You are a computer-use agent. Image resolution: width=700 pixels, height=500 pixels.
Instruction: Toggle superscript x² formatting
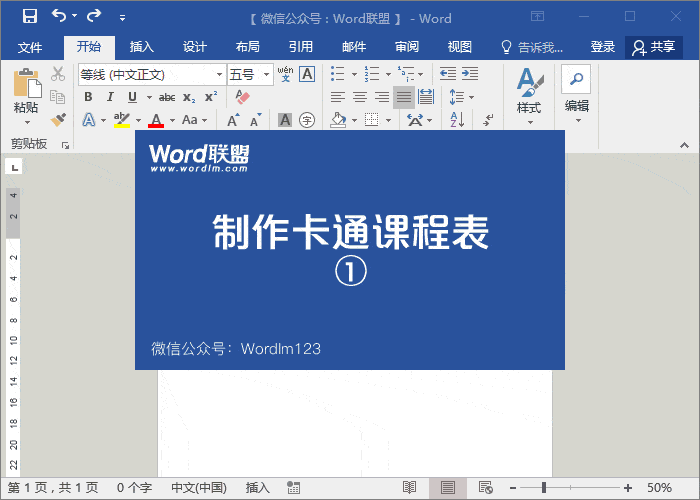click(211, 97)
